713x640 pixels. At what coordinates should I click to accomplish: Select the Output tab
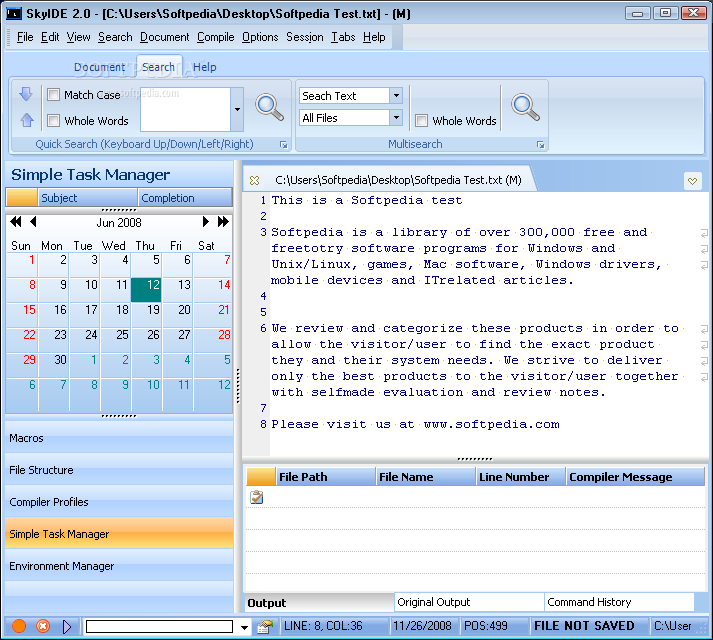[x=319, y=602]
